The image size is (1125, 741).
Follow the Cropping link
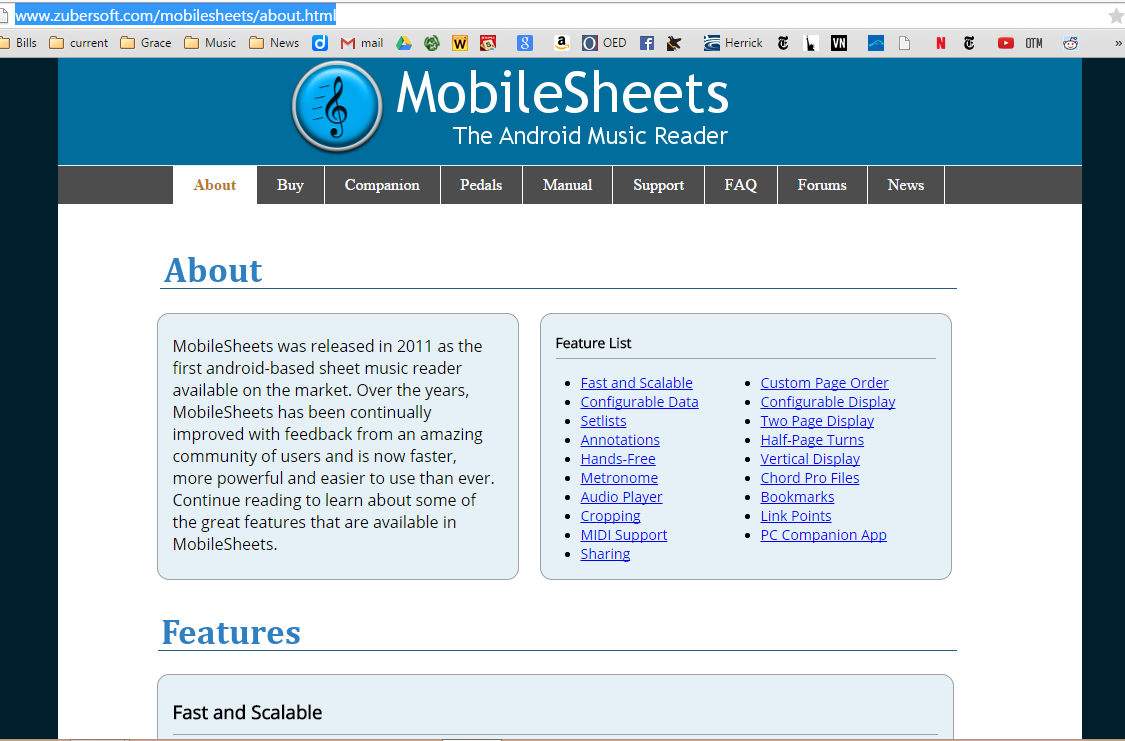tap(611, 516)
